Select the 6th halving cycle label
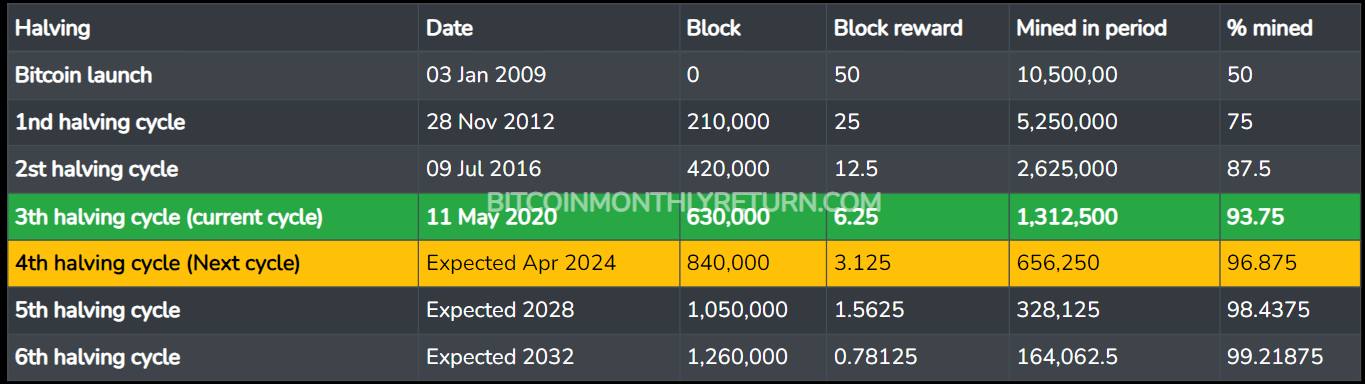 [x=97, y=357]
